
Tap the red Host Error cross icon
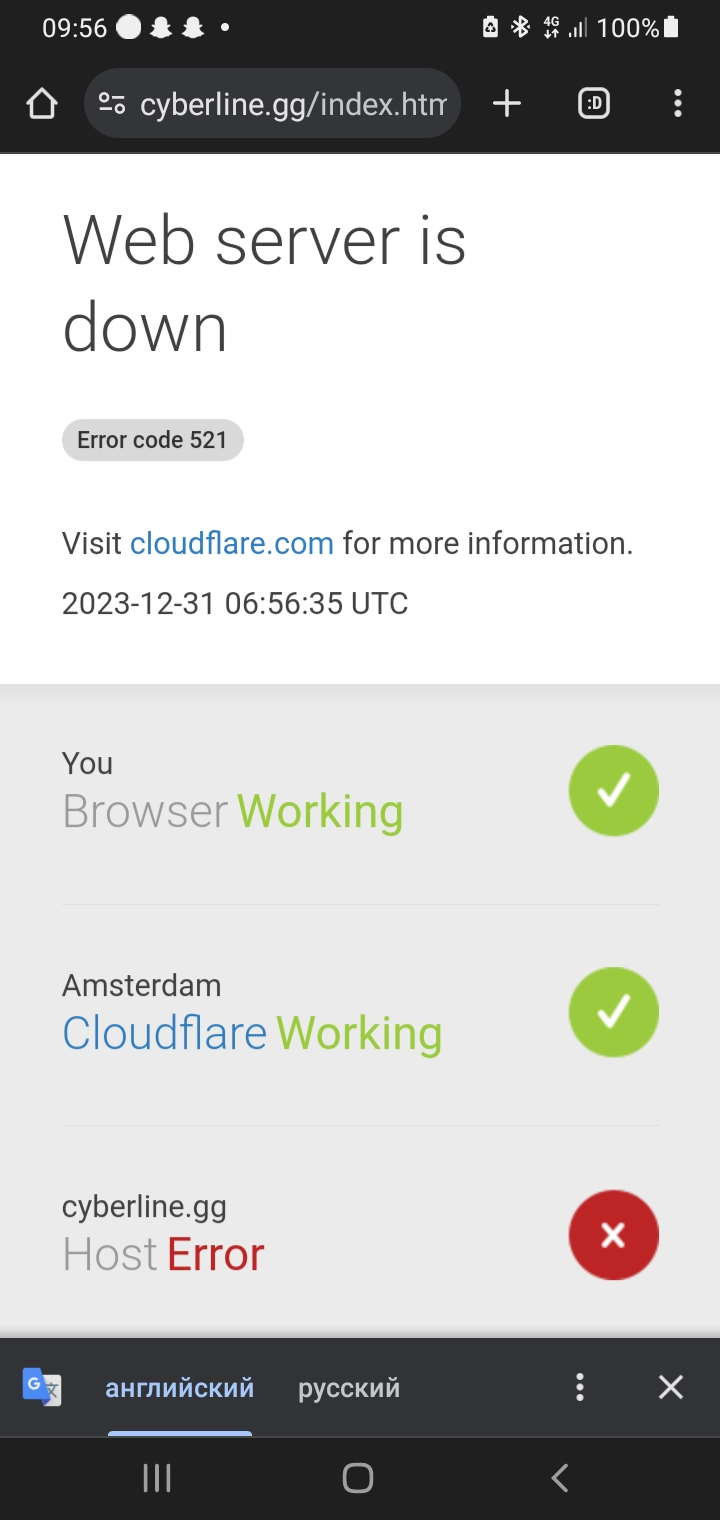click(614, 1235)
